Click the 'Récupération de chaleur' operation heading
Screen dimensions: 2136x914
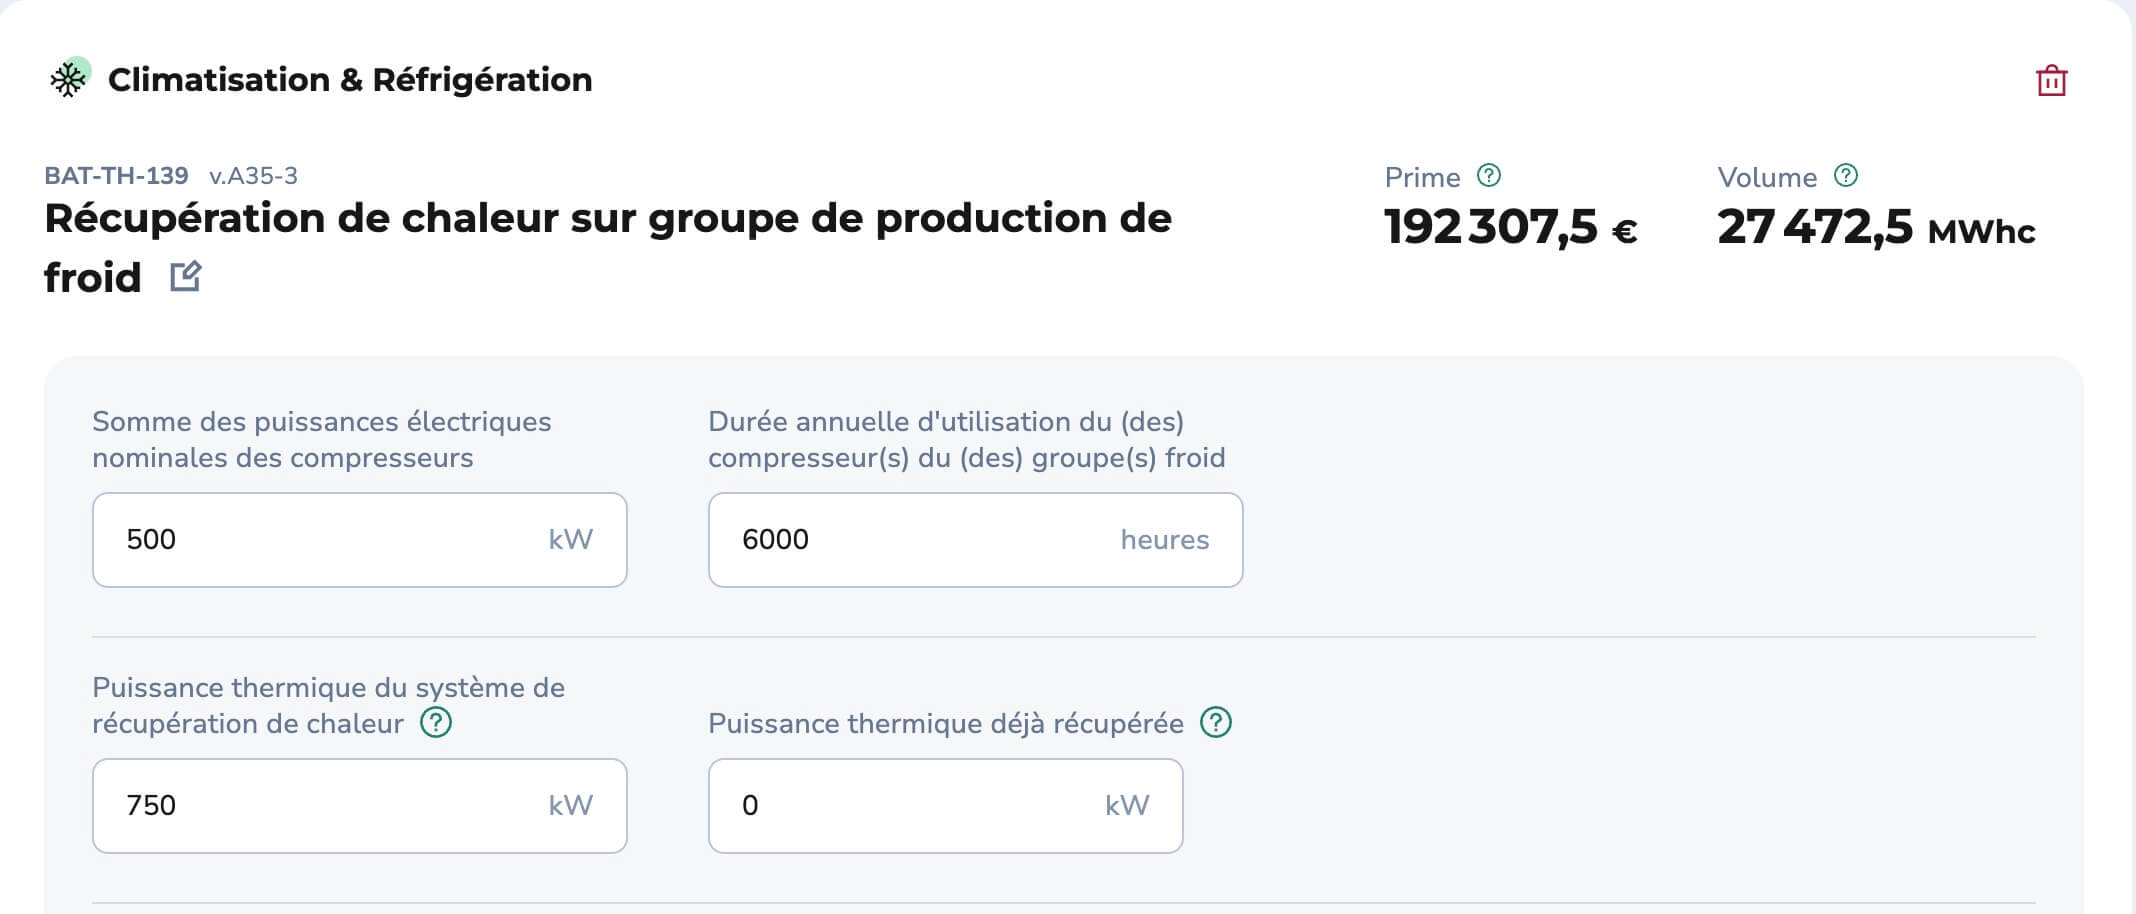pos(607,219)
